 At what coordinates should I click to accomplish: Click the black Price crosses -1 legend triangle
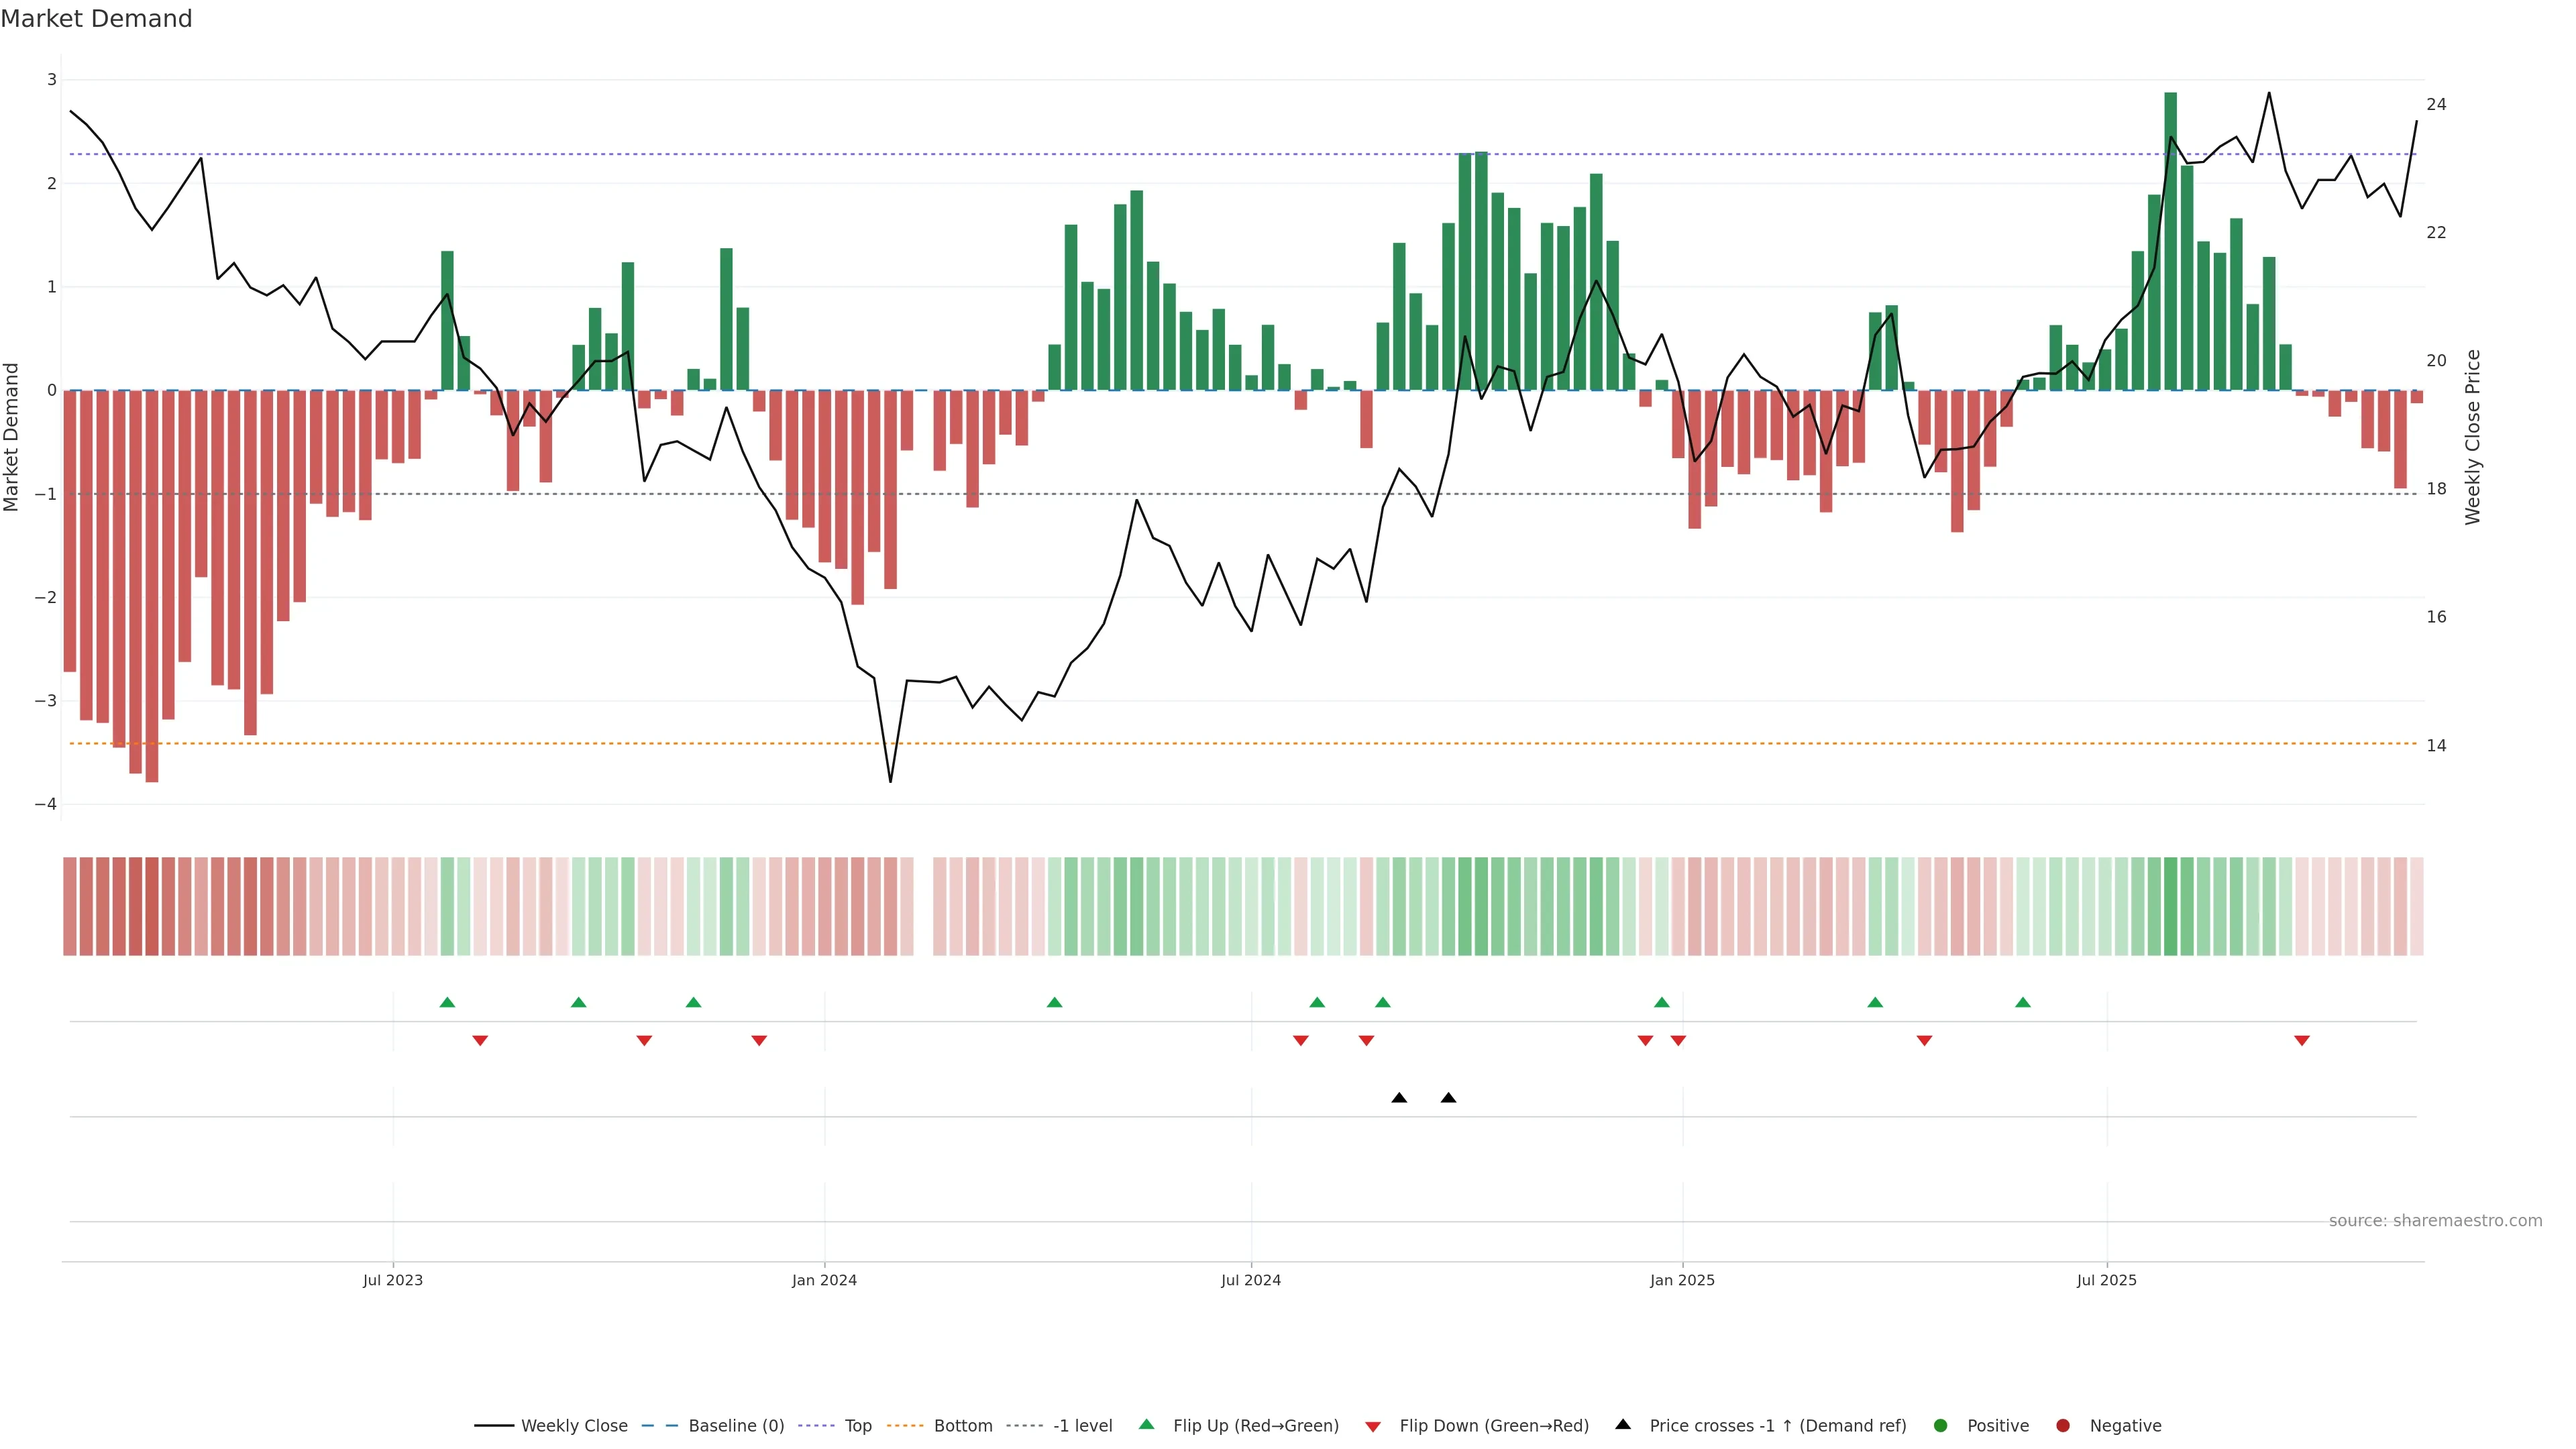point(1623,1424)
